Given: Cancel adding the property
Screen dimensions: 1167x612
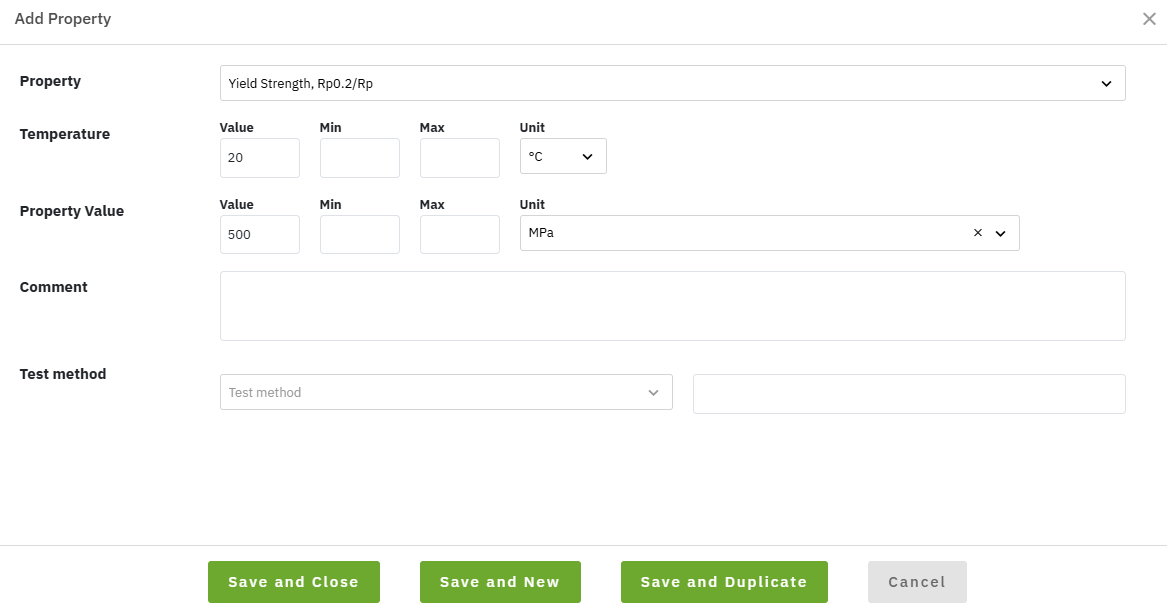Looking at the screenshot, I should coord(917,582).
